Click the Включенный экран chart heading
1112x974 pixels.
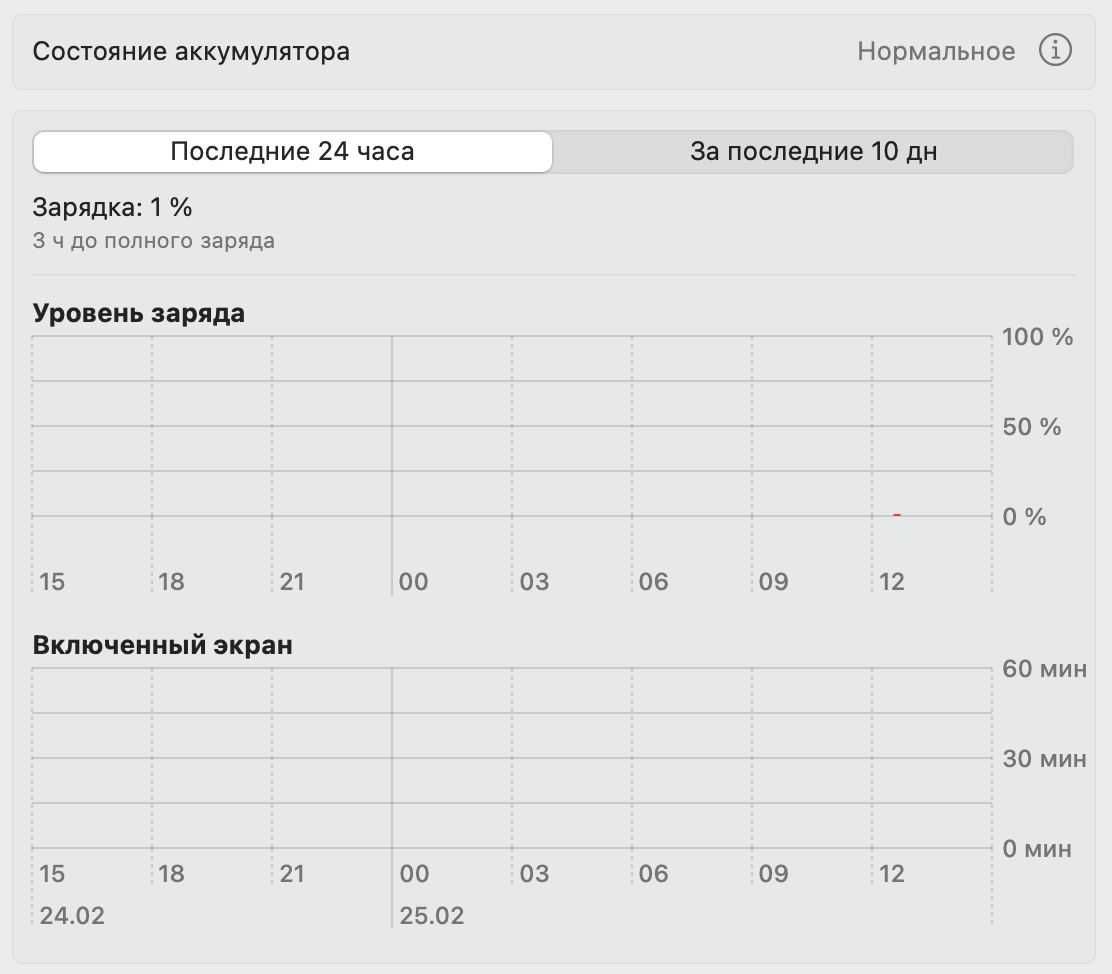(162, 645)
